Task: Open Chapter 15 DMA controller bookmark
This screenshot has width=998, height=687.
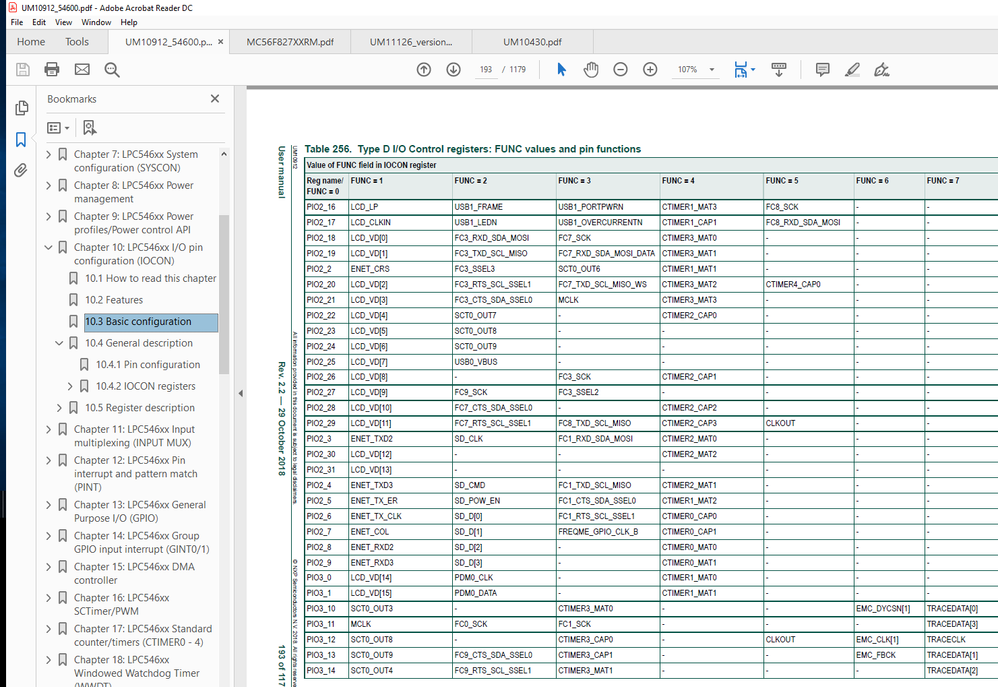Action: (134, 573)
